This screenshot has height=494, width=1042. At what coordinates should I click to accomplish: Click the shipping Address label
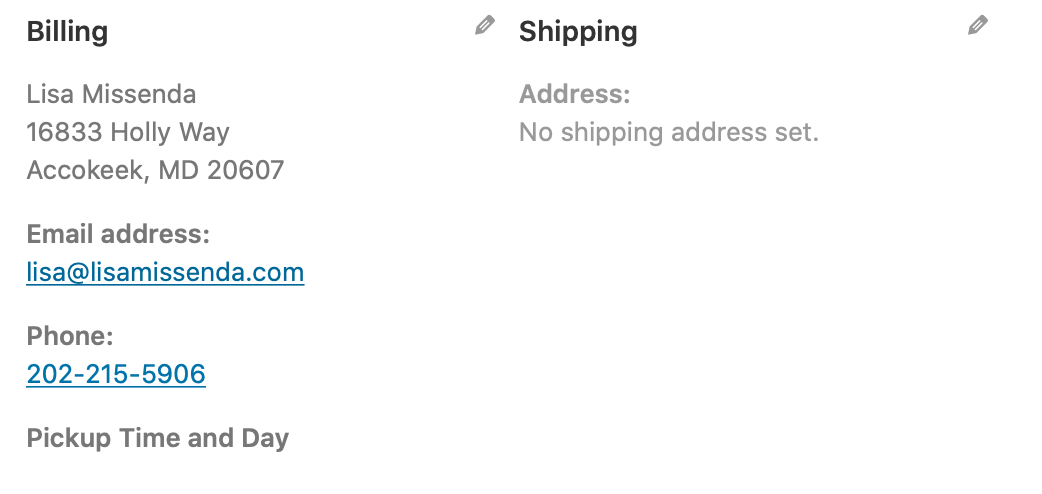click(574, 94)
